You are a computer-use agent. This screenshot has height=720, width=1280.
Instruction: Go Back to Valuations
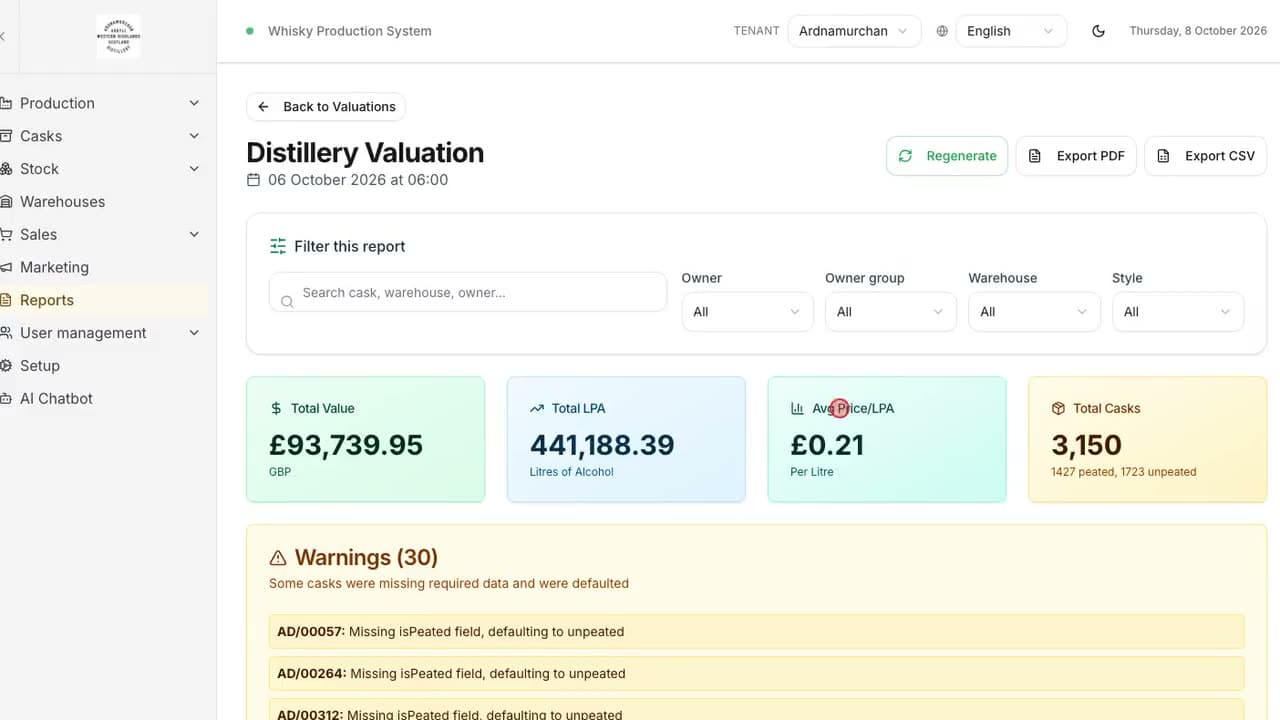click(x=326, y=107)
